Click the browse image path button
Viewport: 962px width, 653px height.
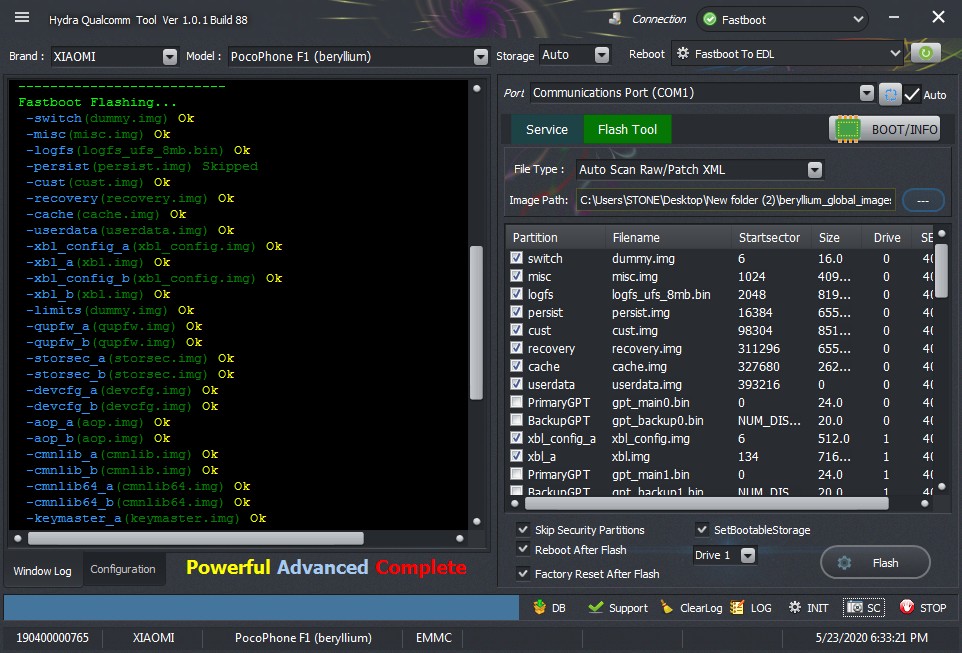[x=923, y=200]
